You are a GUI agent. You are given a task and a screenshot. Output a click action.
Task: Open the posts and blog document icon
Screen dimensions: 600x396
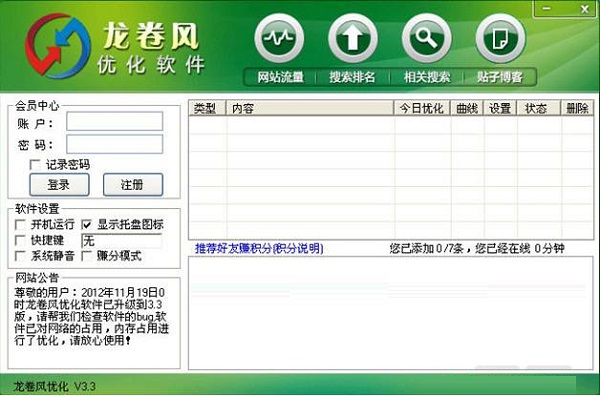pos(500,38)
